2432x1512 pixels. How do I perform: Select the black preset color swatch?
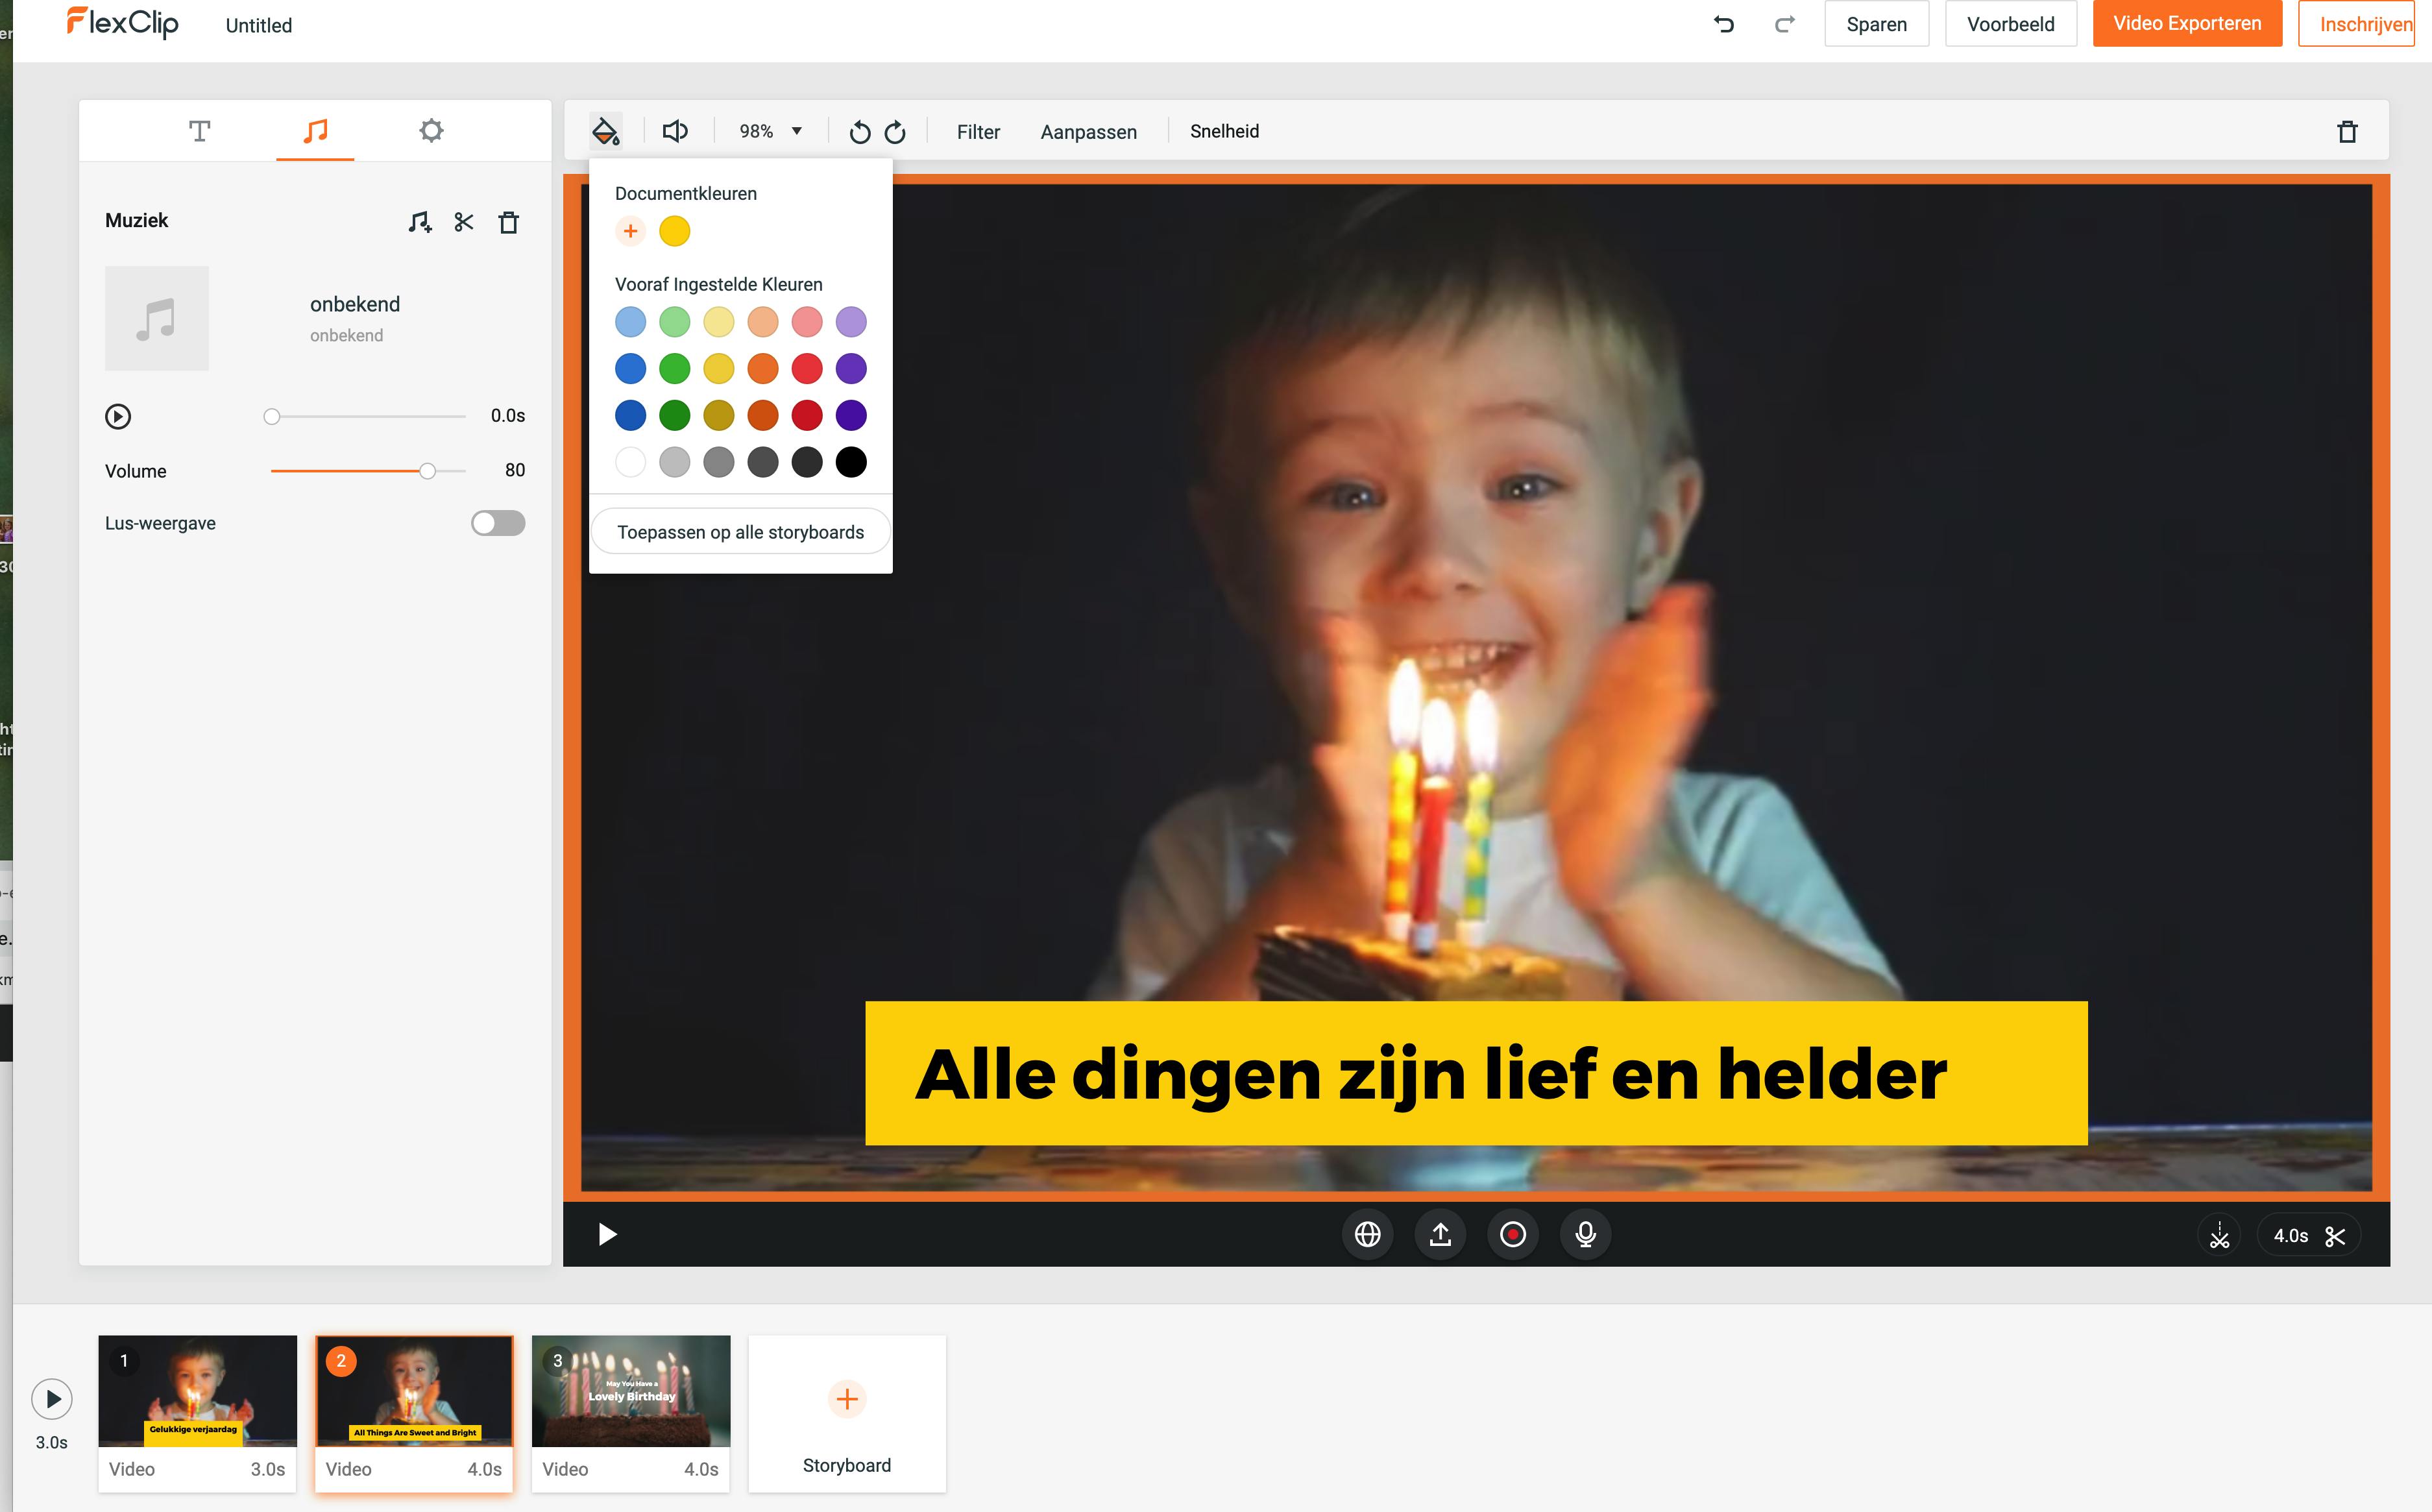coord(851,462)
